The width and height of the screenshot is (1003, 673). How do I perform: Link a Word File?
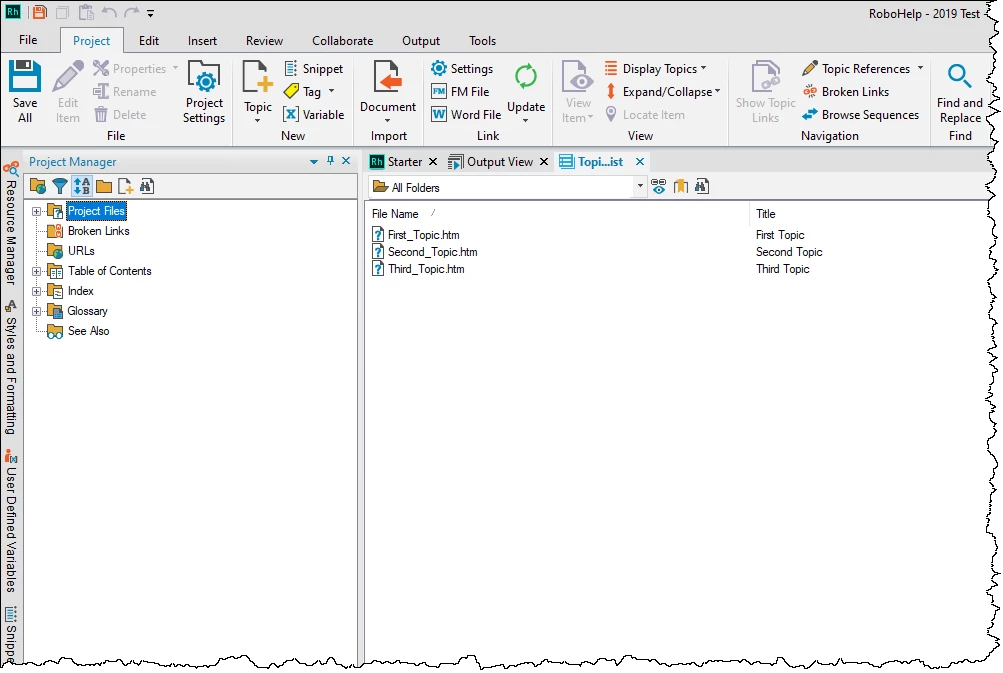pos(466,115)
